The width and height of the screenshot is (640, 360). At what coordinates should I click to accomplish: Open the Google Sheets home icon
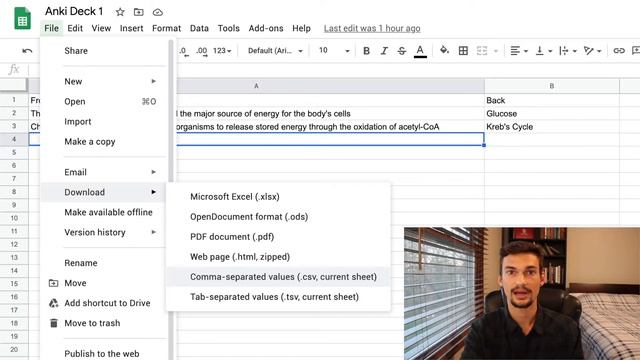[22, 19]
